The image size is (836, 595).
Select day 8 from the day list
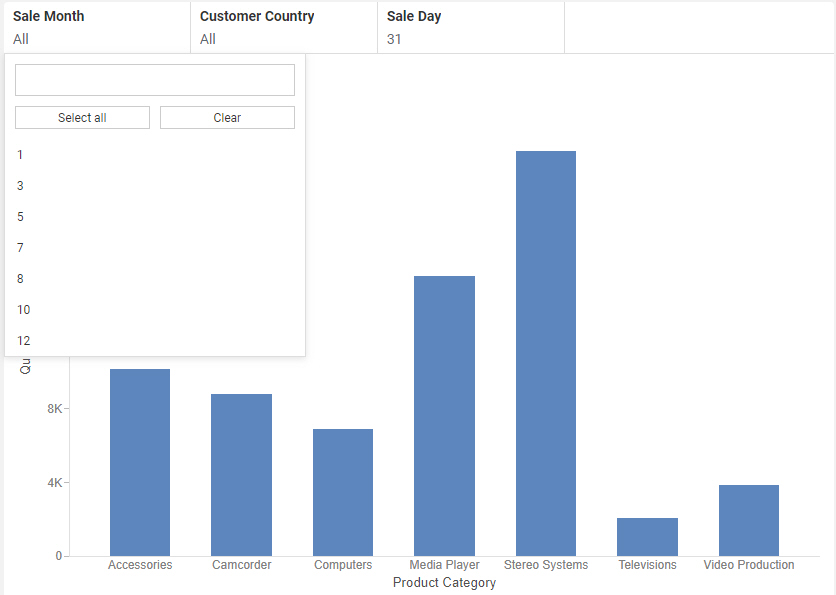(20, 278)
